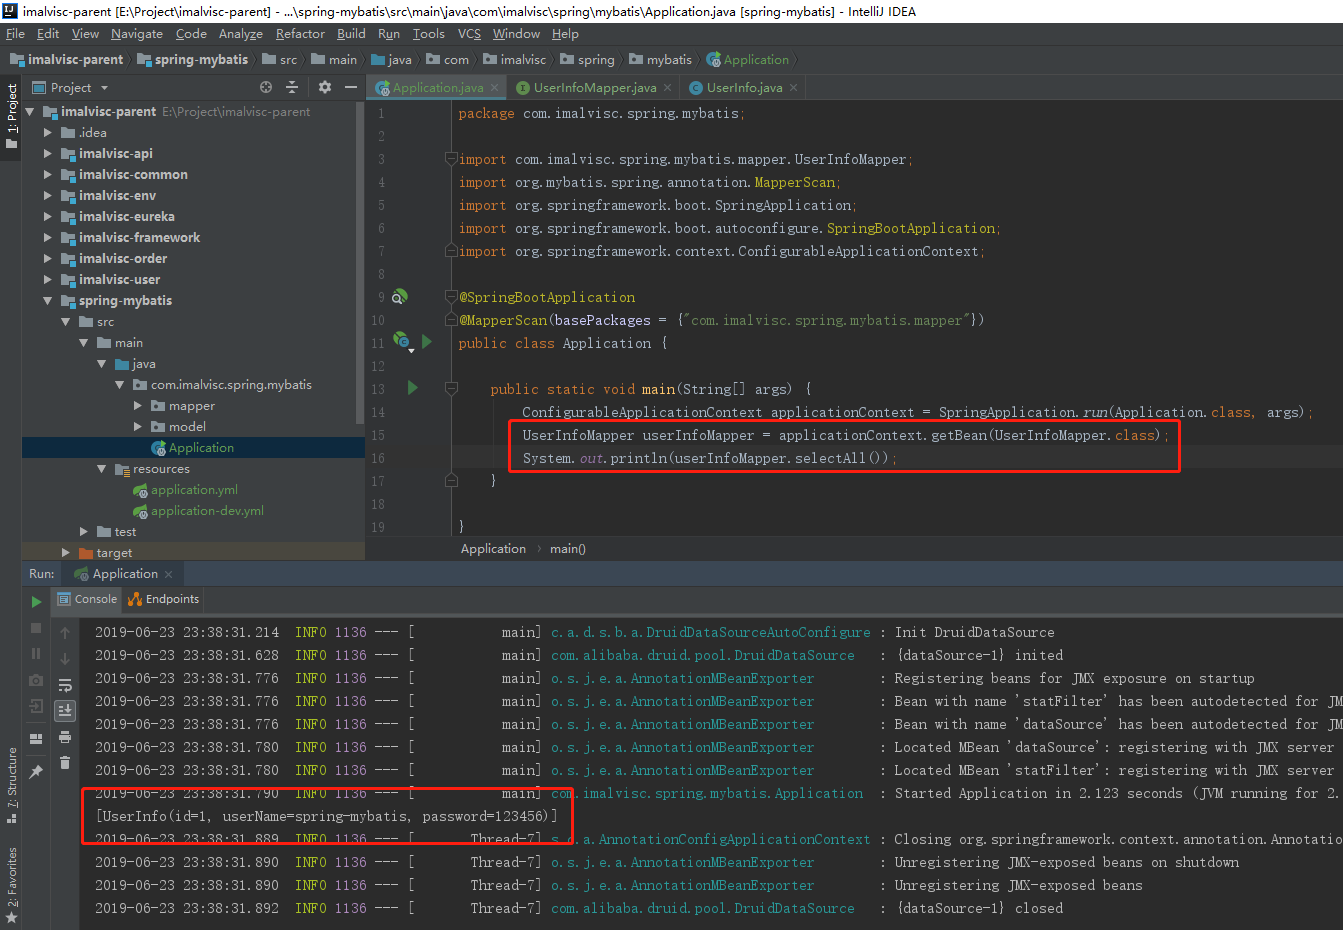Click the Stop process icon in Run panel
1343x930 pixels.
36,628
